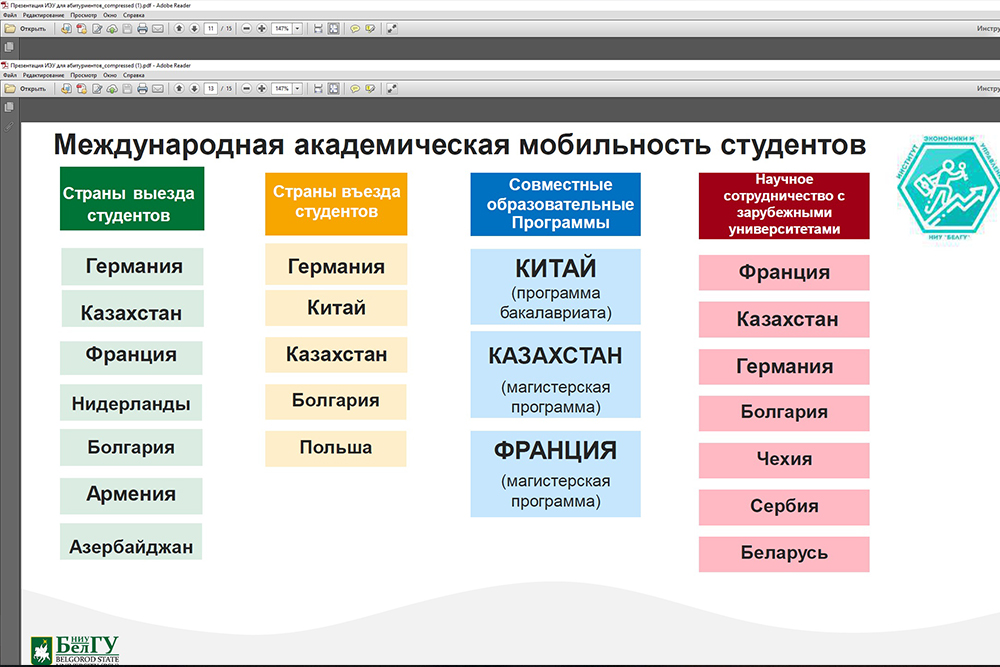The image size is (1000, 667).
Task: Click the Print icon in the page-13 window toolbar
Action: tap(142, 89)
